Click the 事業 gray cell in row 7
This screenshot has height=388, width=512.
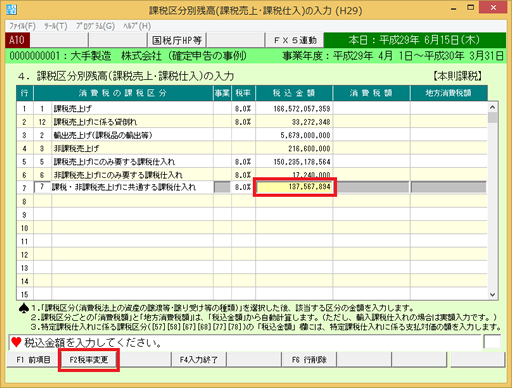tap(222, 187)
